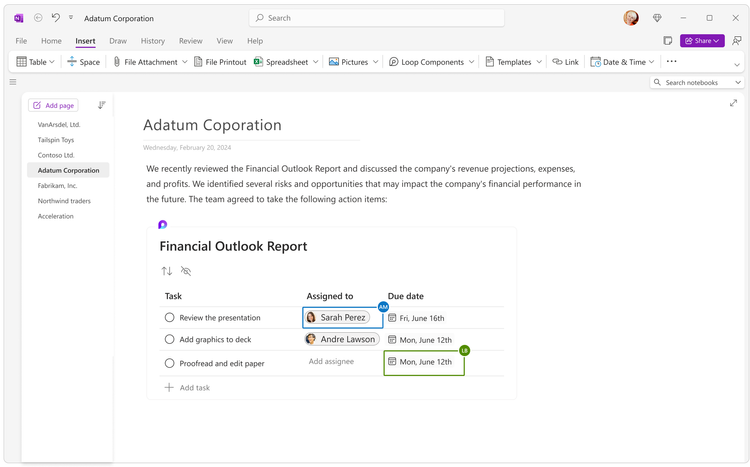Click the Share button
This screenshot has height=467, width=750.
pos(702,41)
